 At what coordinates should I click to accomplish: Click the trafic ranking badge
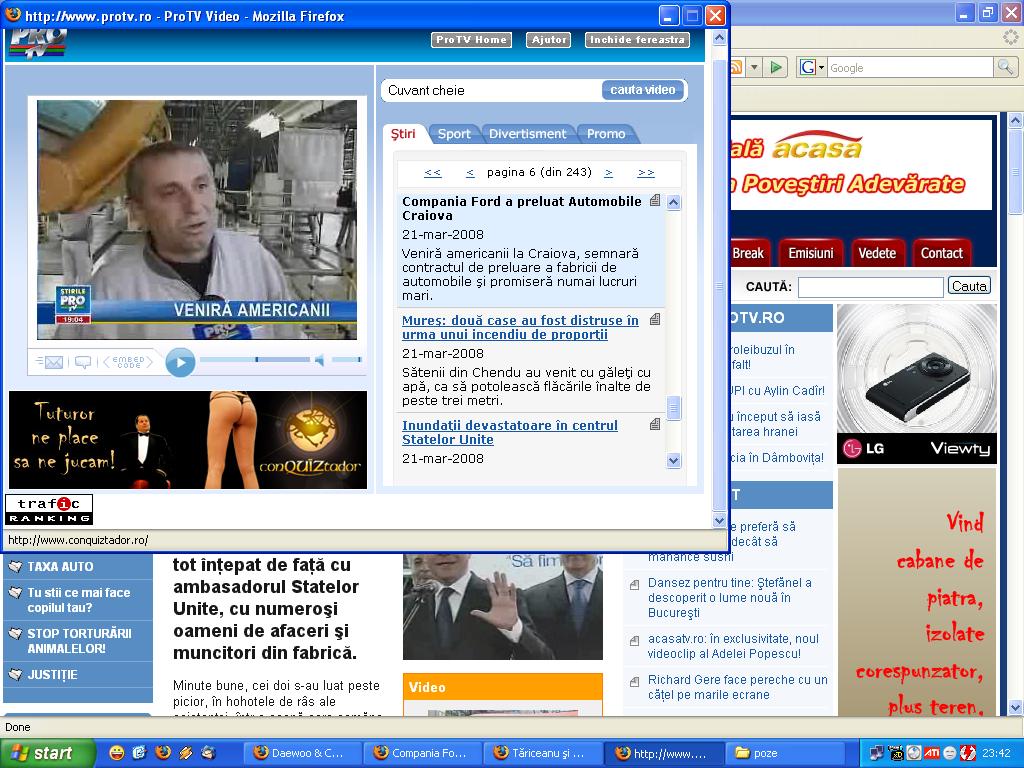point(49,509)
